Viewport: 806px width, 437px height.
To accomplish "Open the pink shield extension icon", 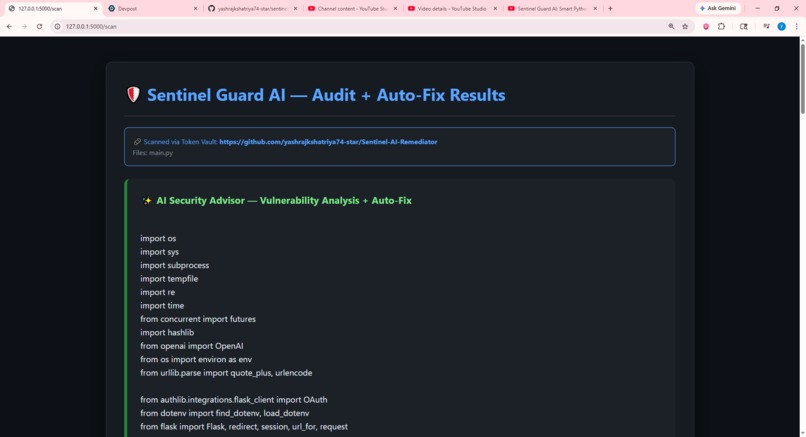I will pyautogui.click(x=706, y=26).
